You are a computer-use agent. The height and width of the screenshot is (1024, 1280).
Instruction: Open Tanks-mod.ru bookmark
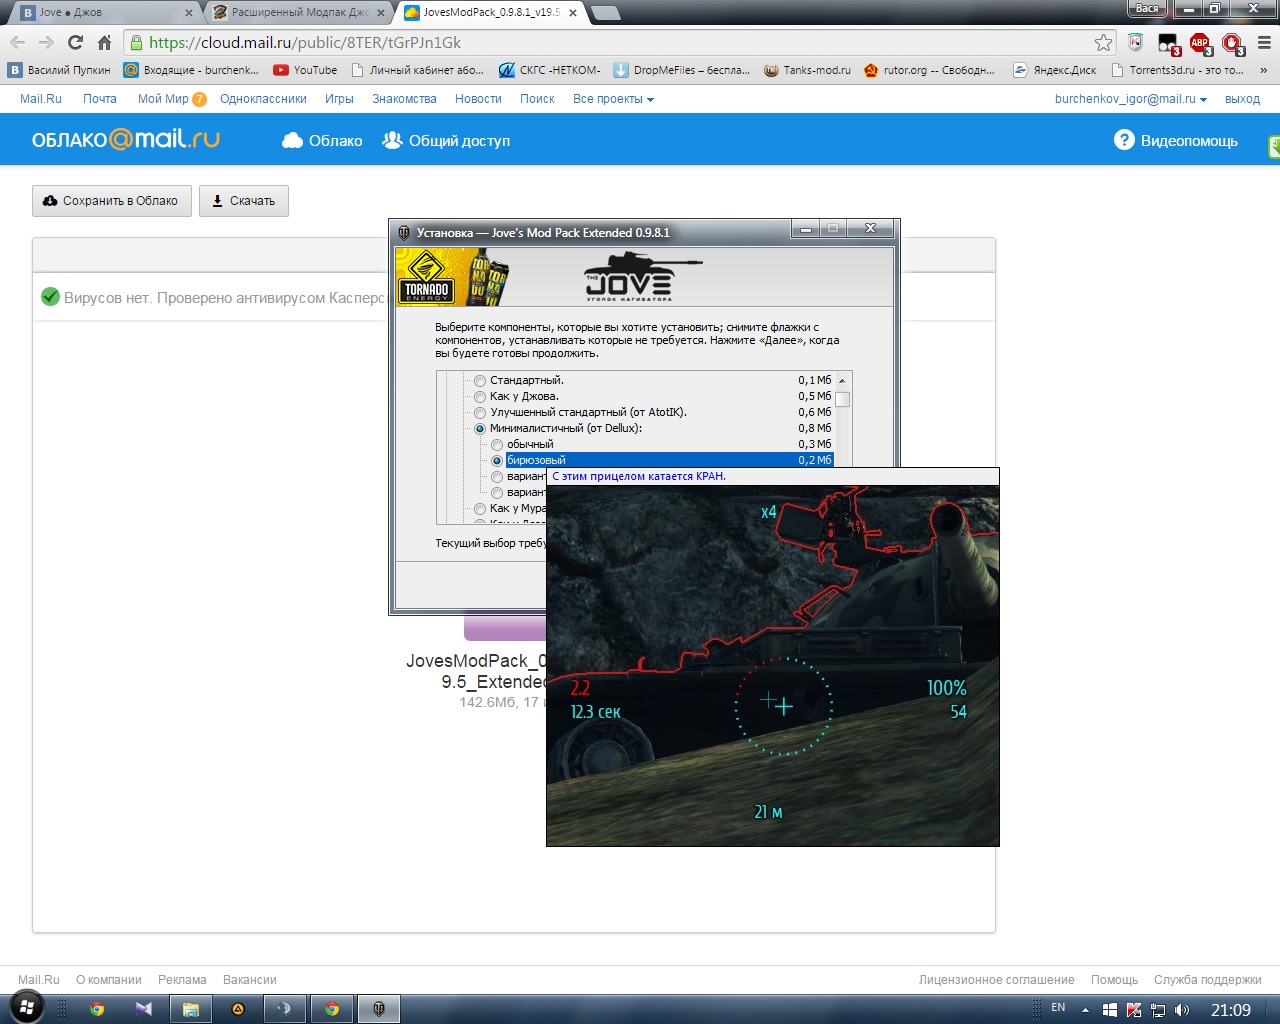coord(807,70)
